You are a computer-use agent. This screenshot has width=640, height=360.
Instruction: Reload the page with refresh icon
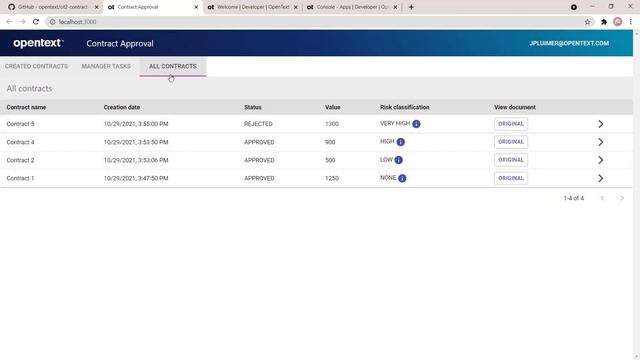coord(36,22)
